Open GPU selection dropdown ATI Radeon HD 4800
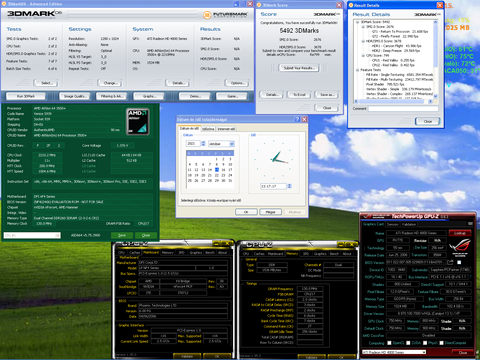 coord(394,352)
